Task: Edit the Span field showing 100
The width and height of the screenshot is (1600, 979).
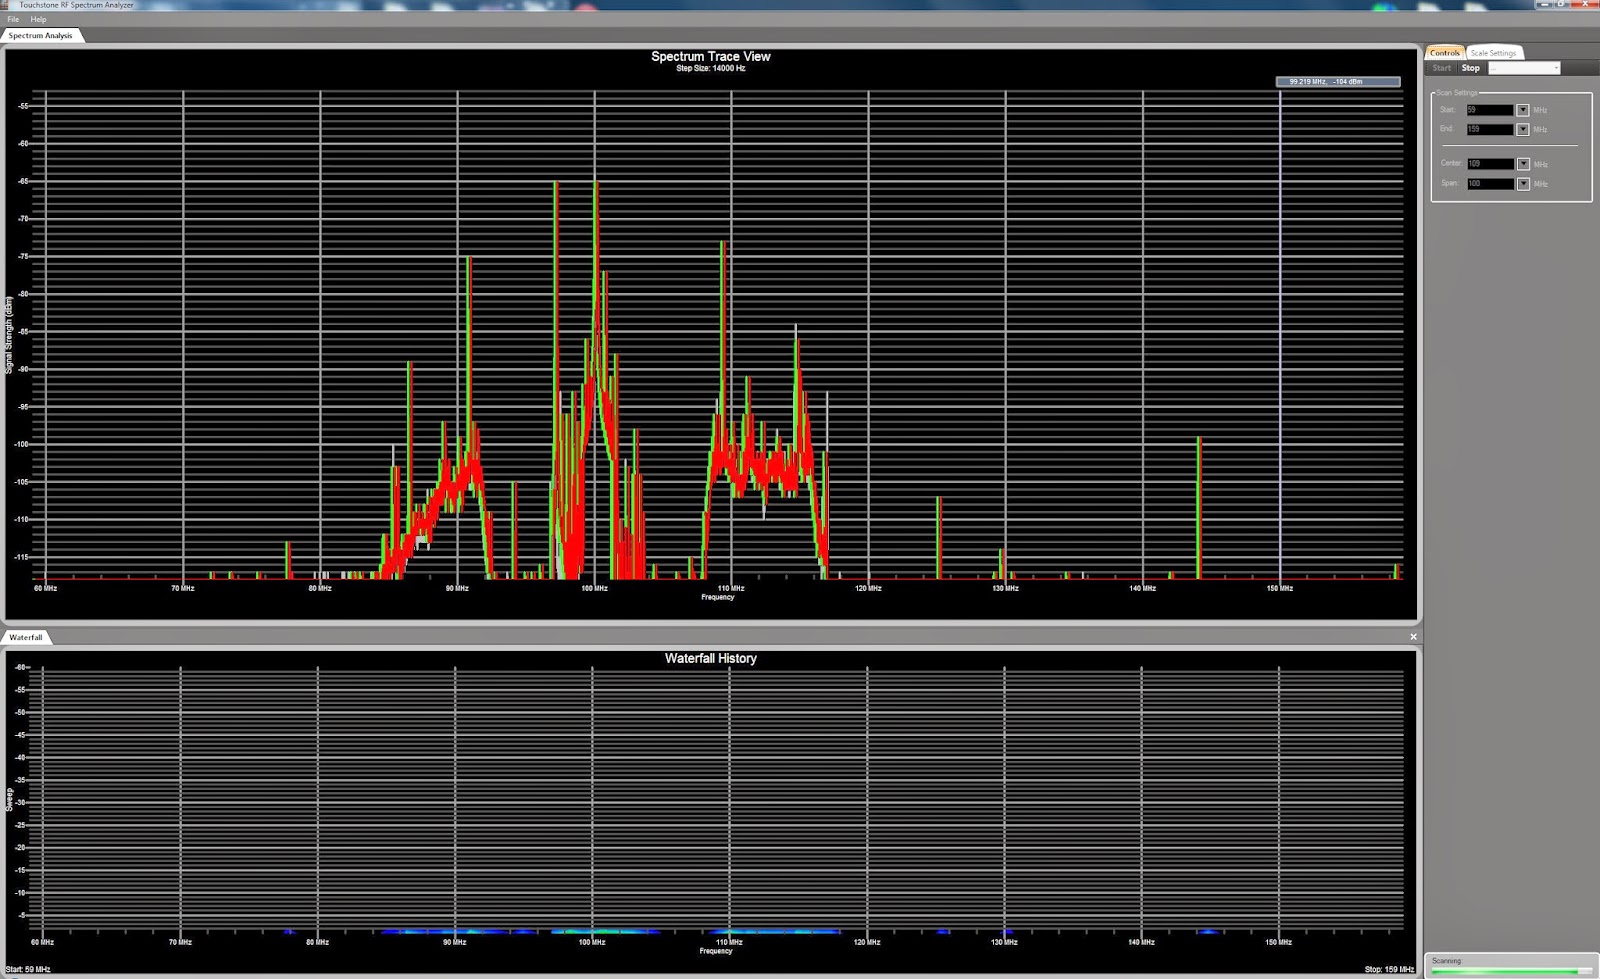Action: (1490, 184)
